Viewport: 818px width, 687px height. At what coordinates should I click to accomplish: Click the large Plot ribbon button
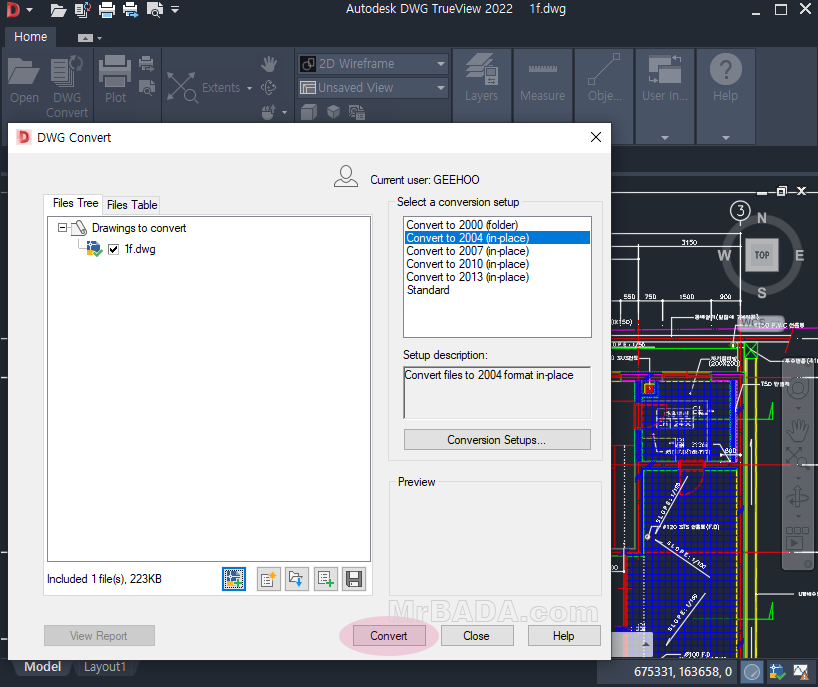click(x=115, y=80)
